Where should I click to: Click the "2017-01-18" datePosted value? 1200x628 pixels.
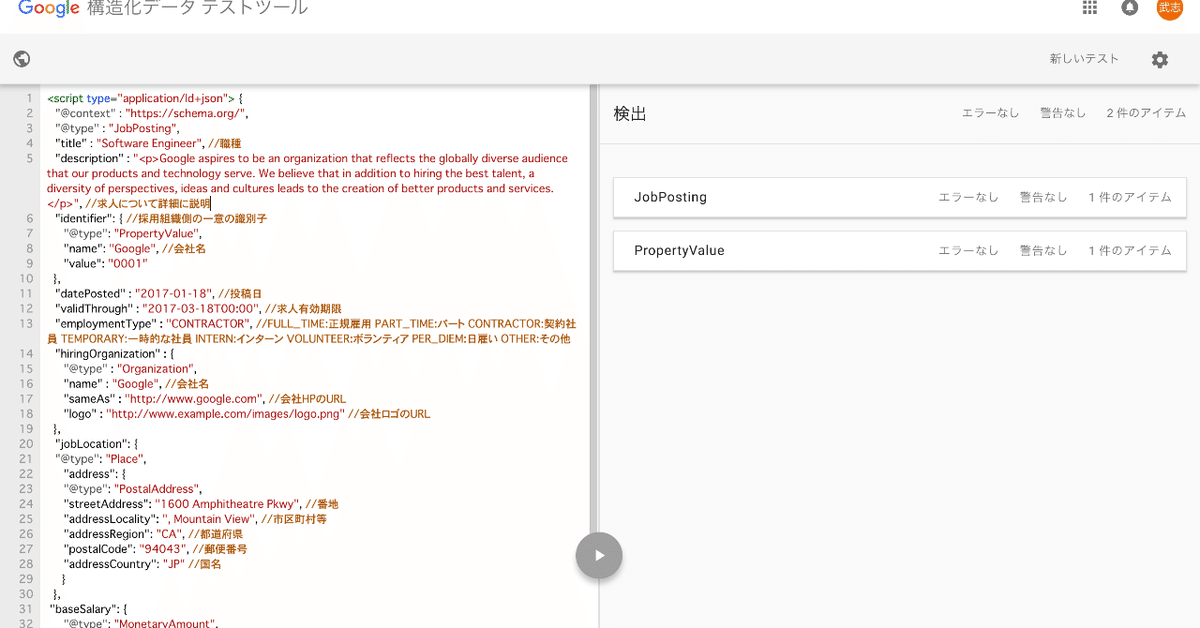tap(173, 293)
